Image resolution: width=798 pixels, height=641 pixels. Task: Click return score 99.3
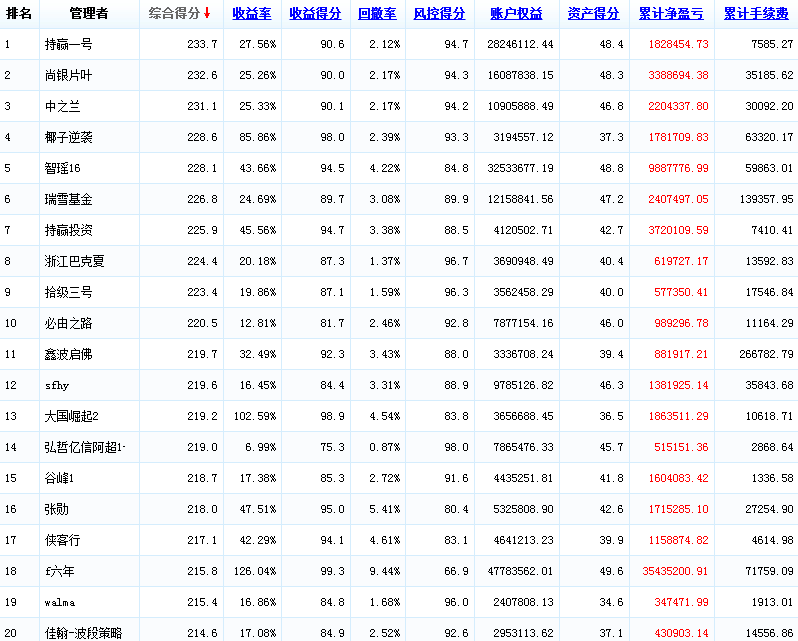point(333,572)
